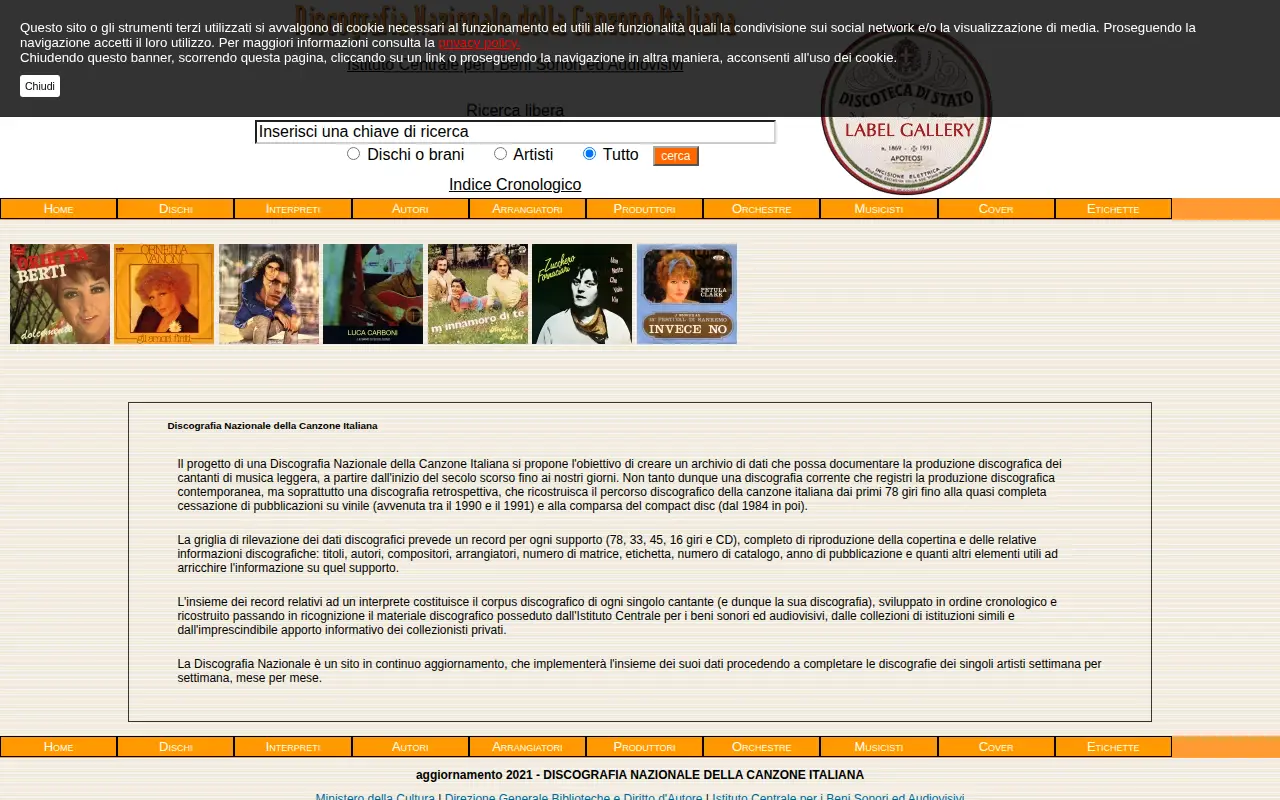Open Arrangiatori in bottom menu
This screenshot has width=1280, height=800.
[x=527, y=747]
